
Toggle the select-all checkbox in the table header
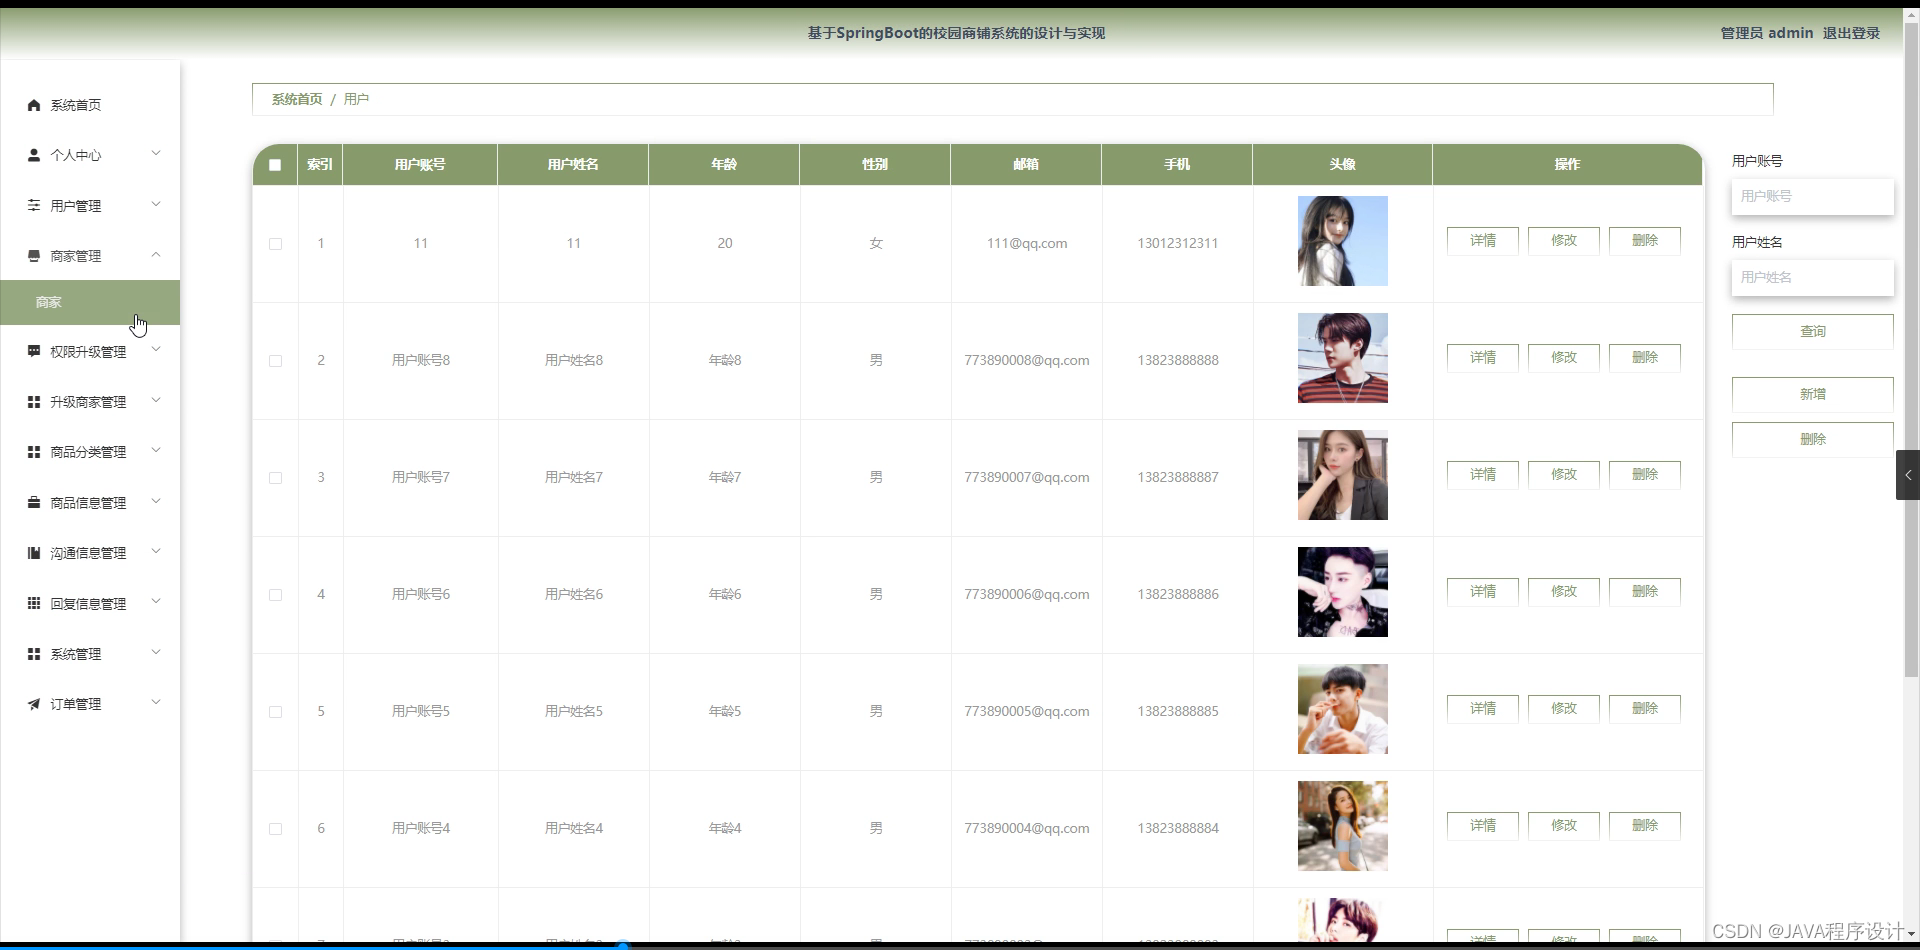[275, 165]
